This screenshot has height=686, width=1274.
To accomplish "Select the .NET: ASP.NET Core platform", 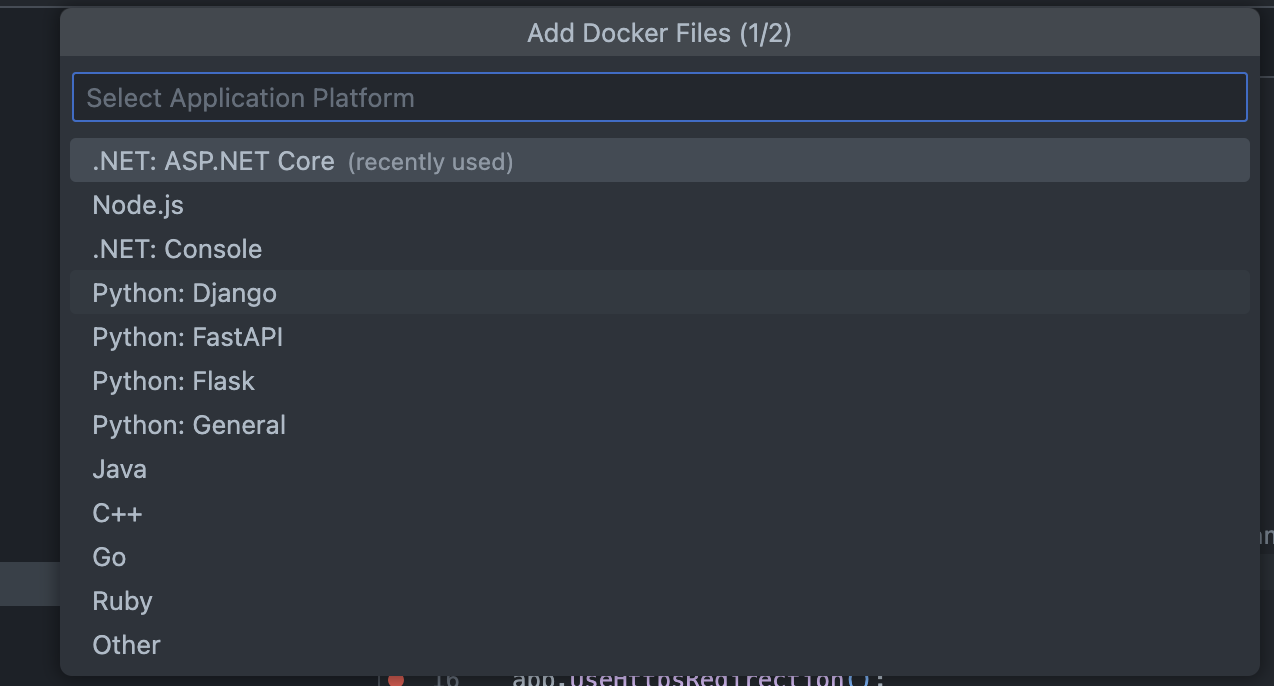I will click(x=213, y=160).
